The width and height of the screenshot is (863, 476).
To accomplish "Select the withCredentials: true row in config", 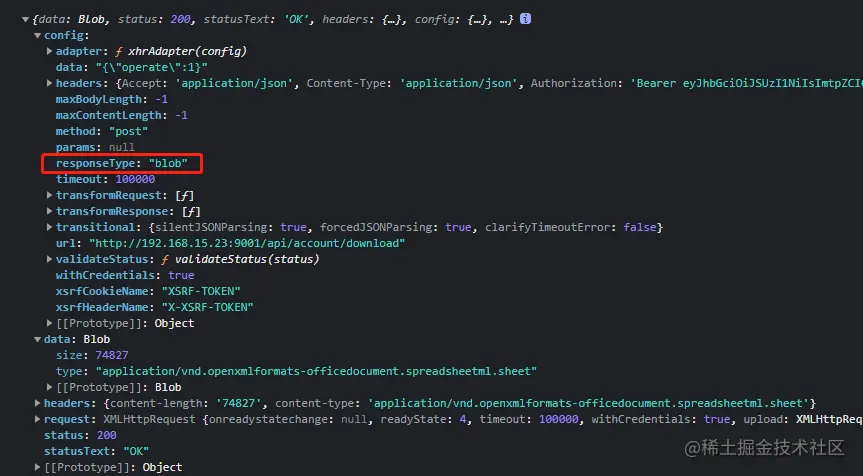I will (125, 275).
